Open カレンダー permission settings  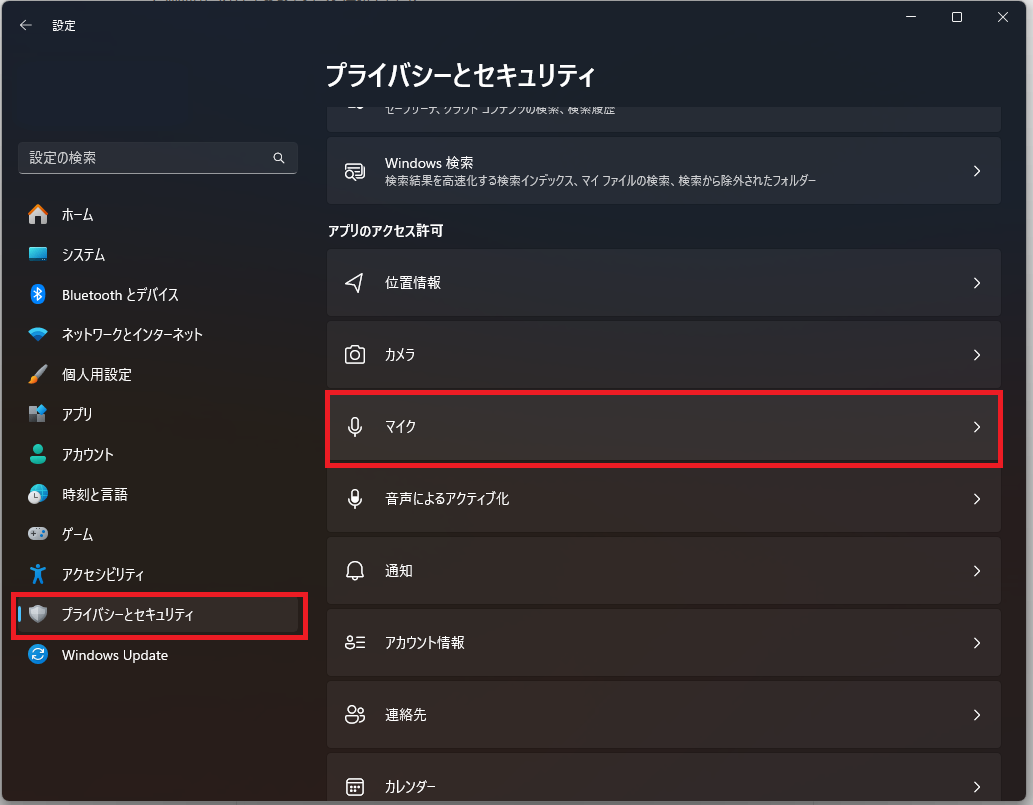pyautogui.click(x=663, y=778)
